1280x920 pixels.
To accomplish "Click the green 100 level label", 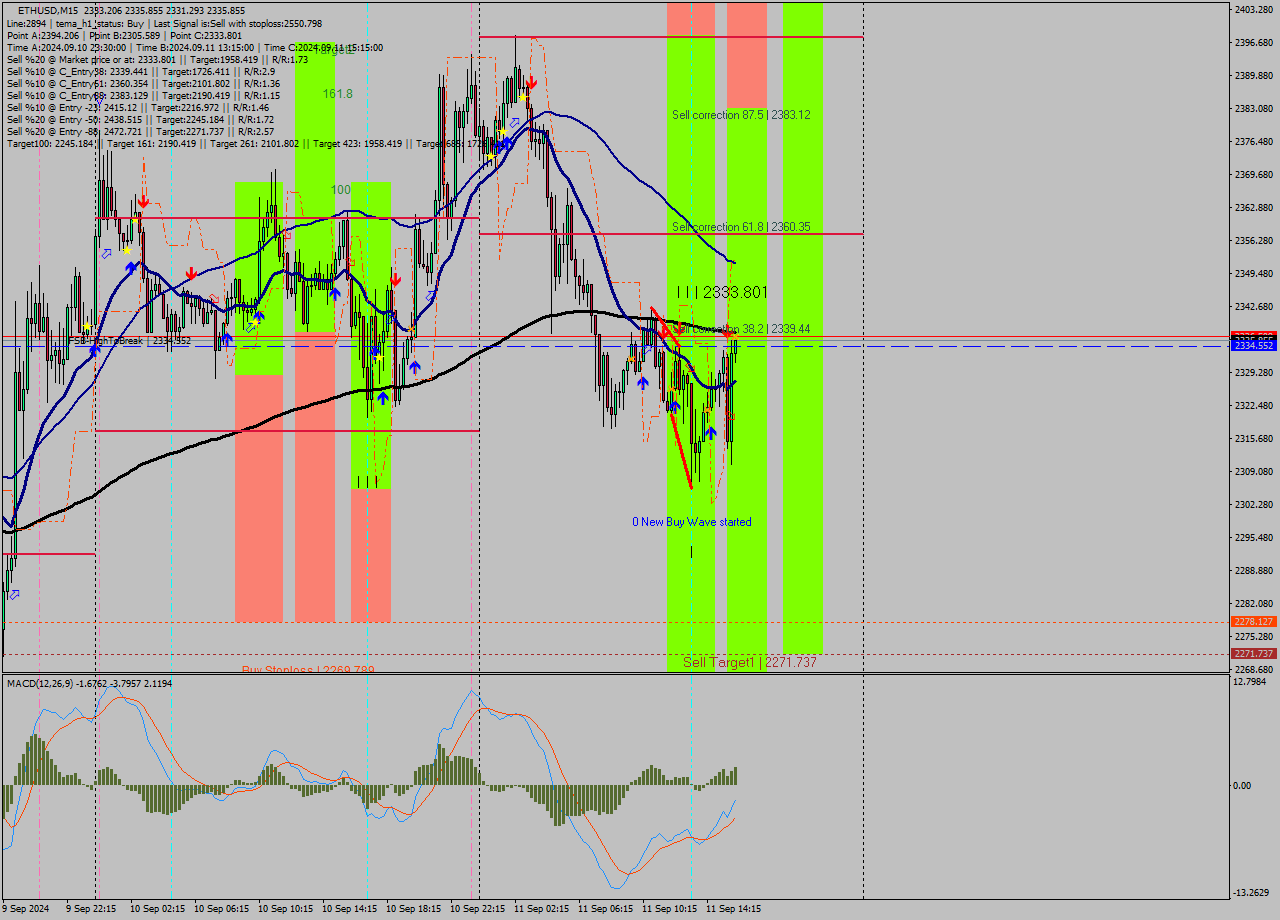I will tap(341, 189).
